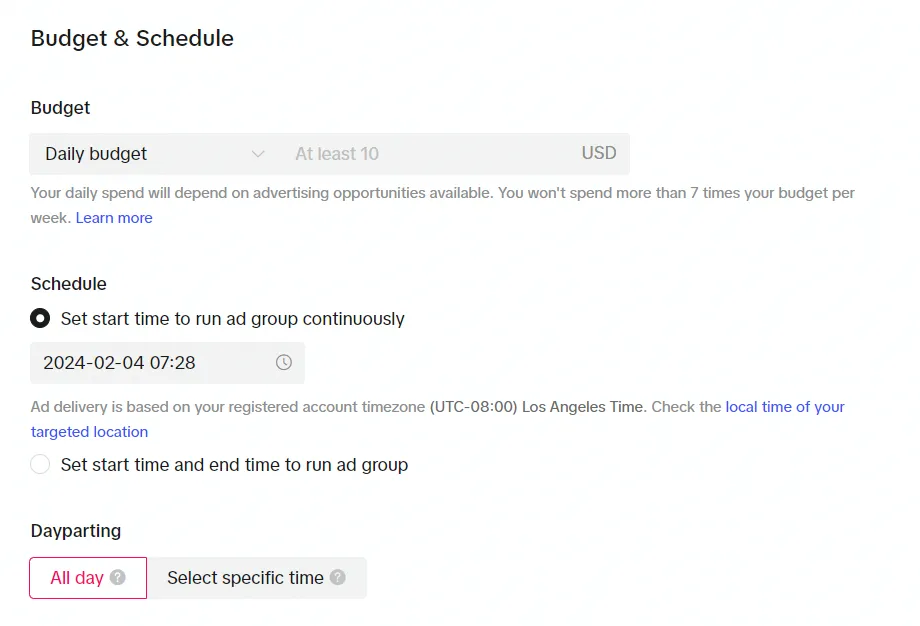The image size is (920, 626).
Task: Open the Learn more link
Action: [114, 218]
